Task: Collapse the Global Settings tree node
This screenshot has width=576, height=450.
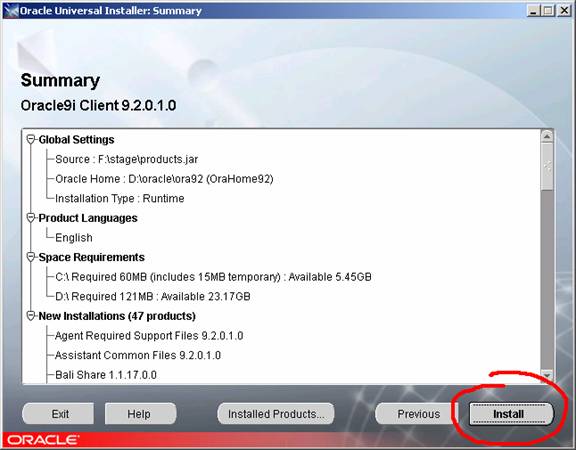Action: point(31,139)
